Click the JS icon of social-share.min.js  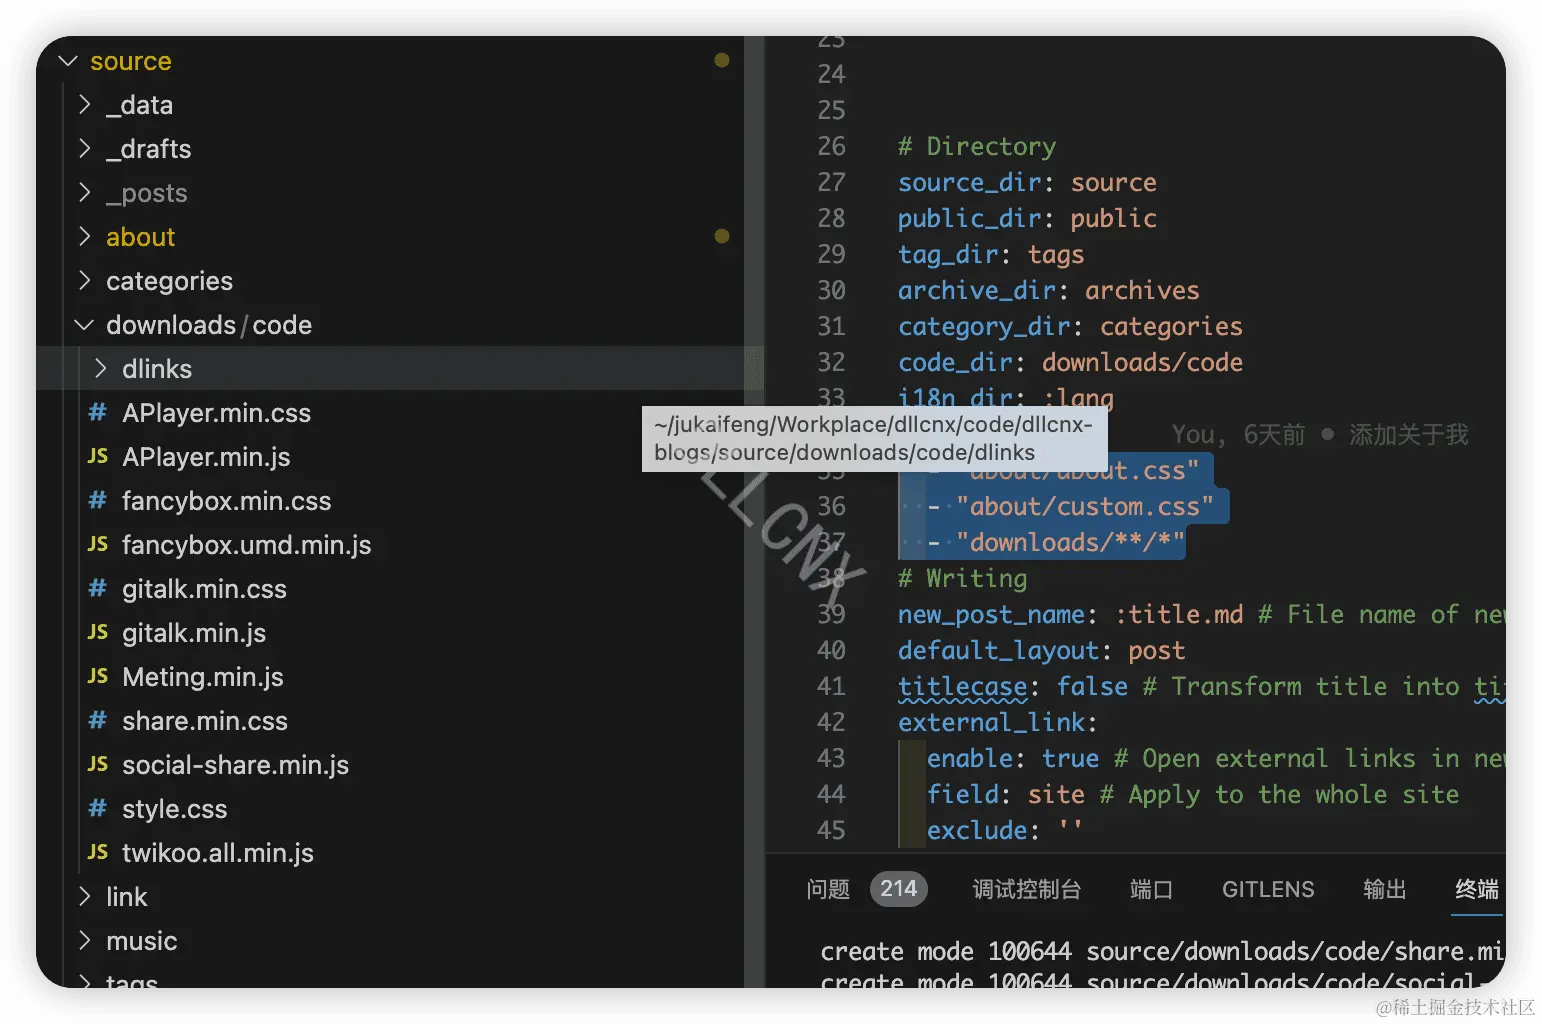coord(97,764)
